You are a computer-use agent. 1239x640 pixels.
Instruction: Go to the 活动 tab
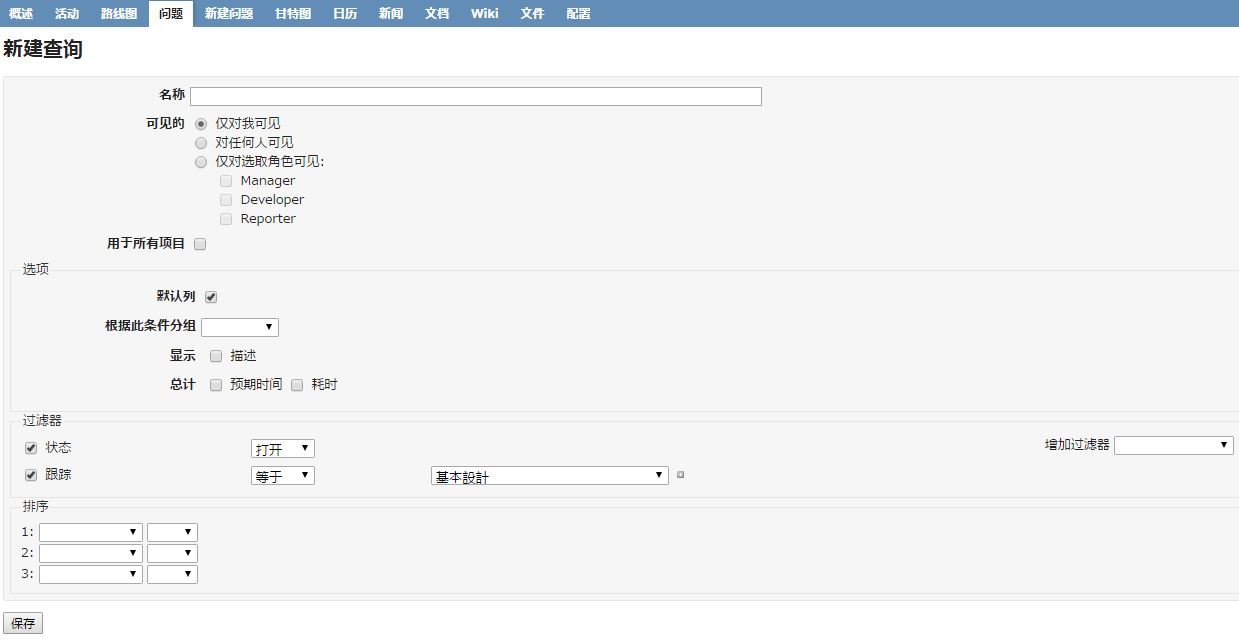click(67, 14)
